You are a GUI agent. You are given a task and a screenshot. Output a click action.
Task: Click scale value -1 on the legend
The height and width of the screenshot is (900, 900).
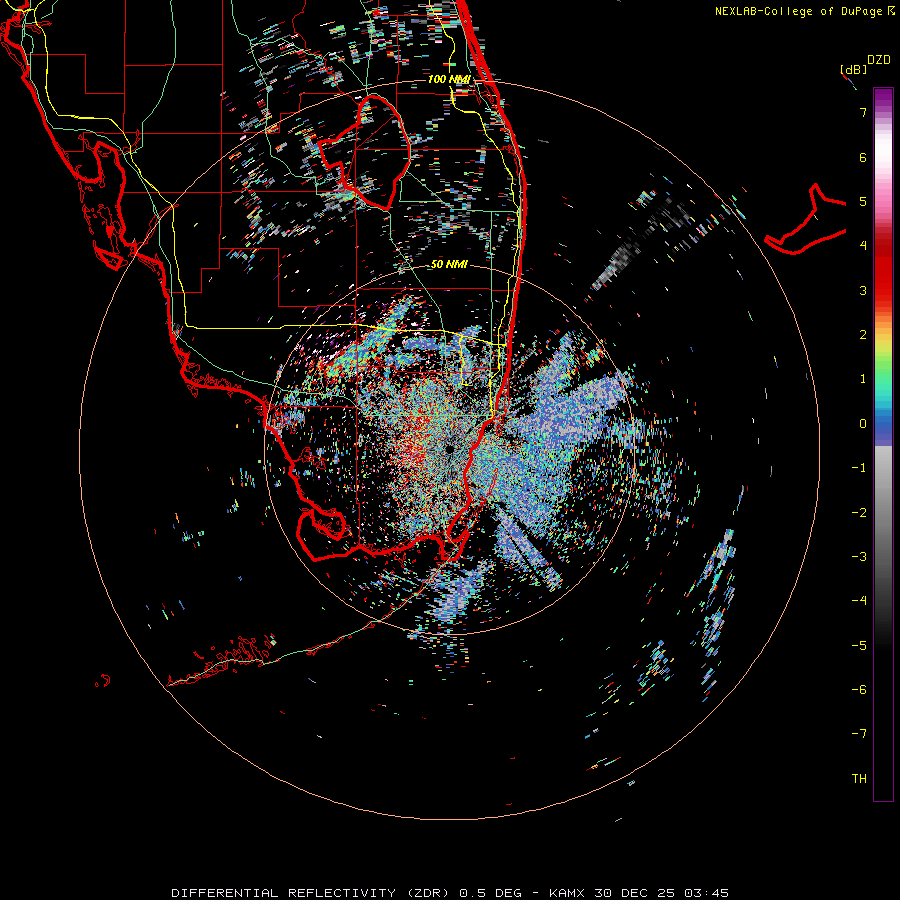859,468
